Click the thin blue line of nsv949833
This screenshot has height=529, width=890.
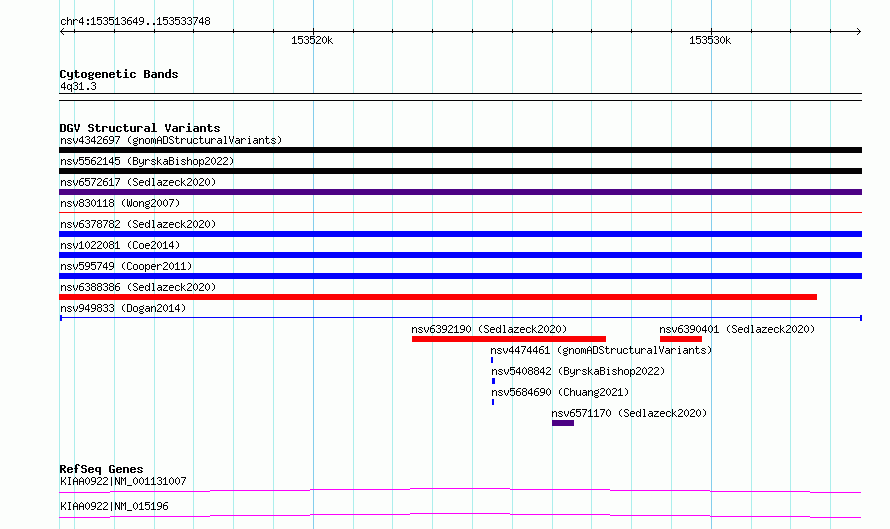pos(460,318)
